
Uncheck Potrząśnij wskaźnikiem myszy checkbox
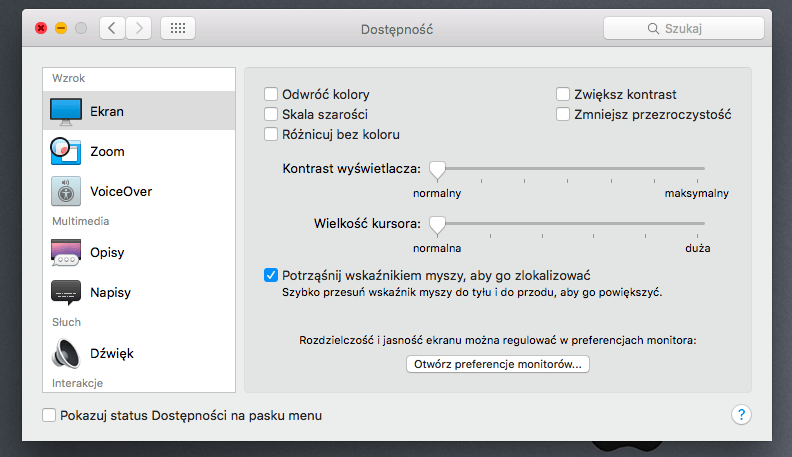click(x=271, y=275)
